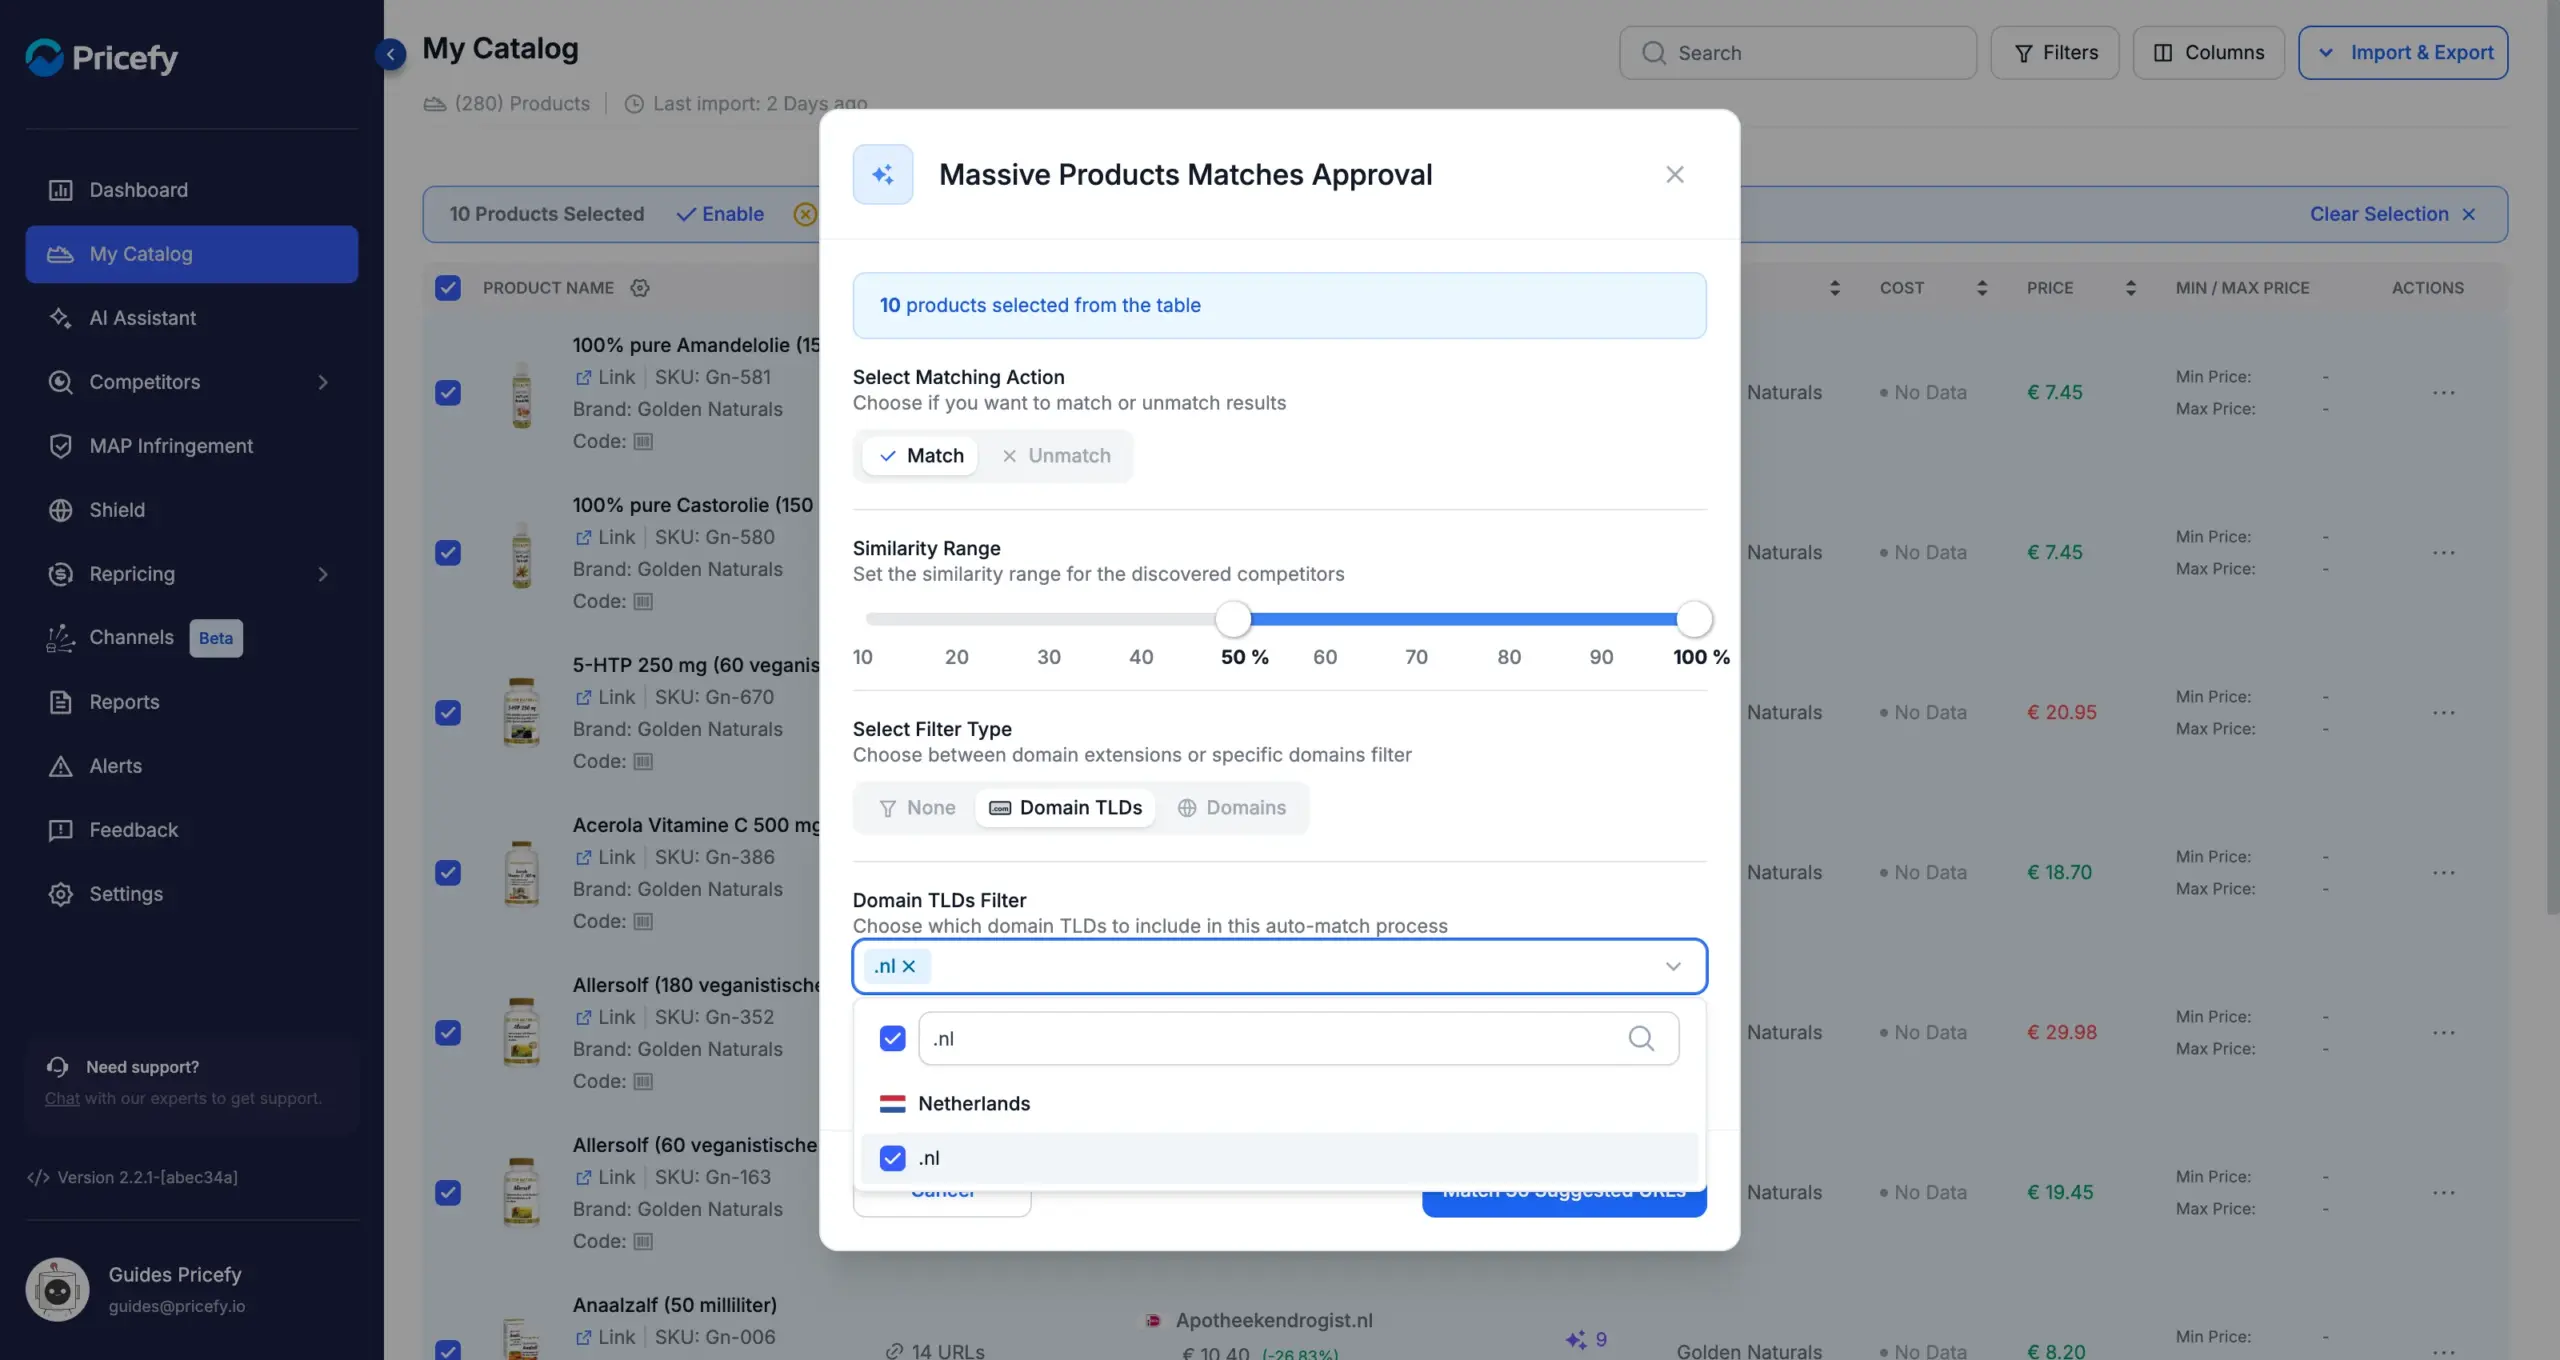This screenshot has height=1360, width=2560.
Task: Remove the .nl tag from the TLD filter
Action: (909, 966)
